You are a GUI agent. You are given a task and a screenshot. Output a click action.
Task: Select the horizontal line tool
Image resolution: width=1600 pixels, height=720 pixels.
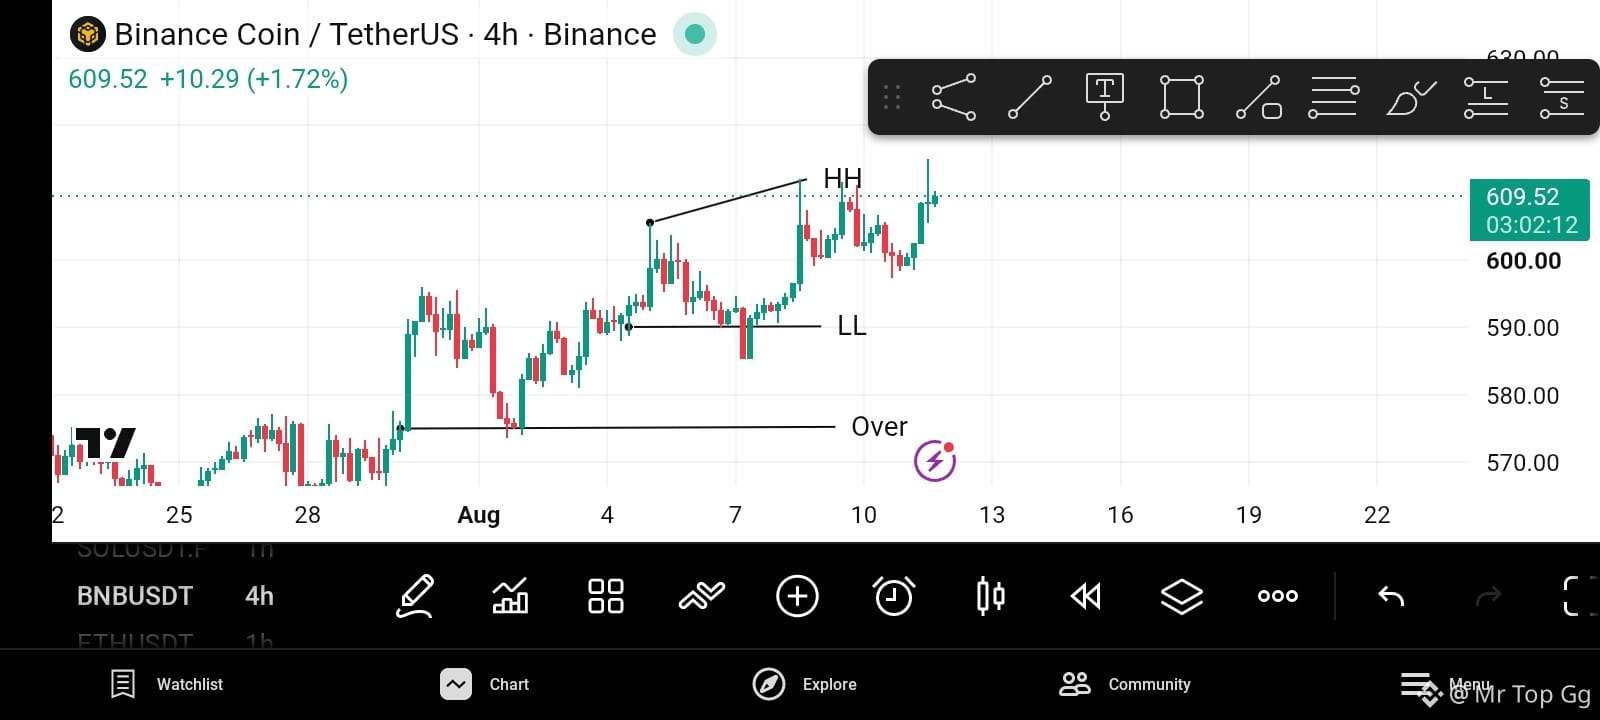[x=1334, y=97]
